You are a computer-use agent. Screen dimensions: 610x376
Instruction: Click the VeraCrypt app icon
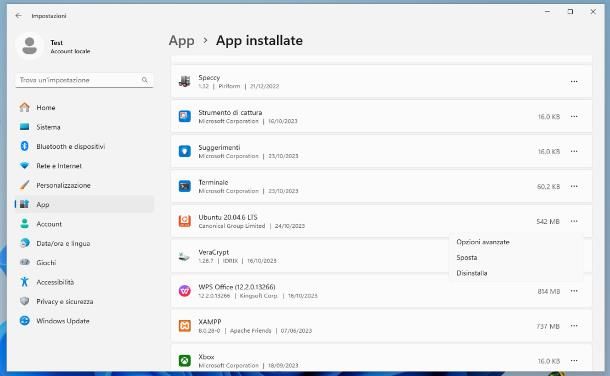[x=184, y=256]
